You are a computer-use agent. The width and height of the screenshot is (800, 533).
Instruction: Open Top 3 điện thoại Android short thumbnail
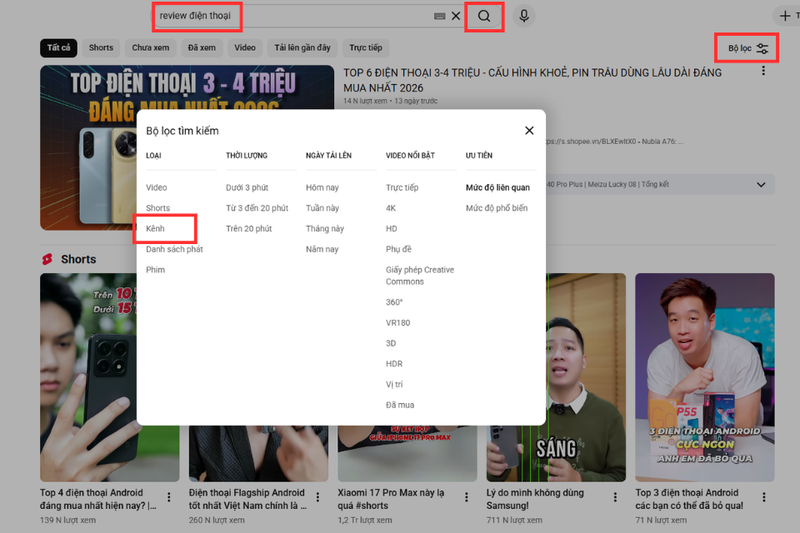[x=705, y=377]
